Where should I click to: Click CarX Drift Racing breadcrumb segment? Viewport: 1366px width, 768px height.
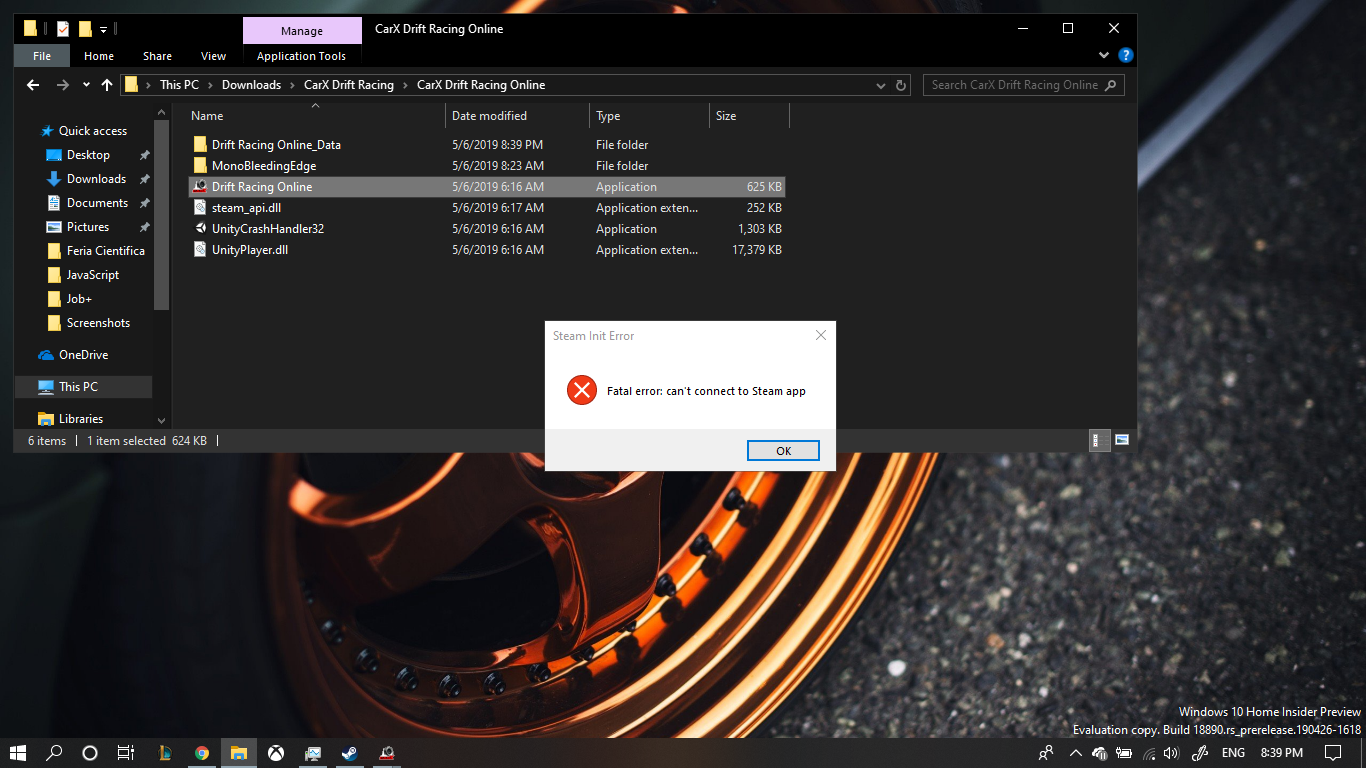tap(349, 85)
